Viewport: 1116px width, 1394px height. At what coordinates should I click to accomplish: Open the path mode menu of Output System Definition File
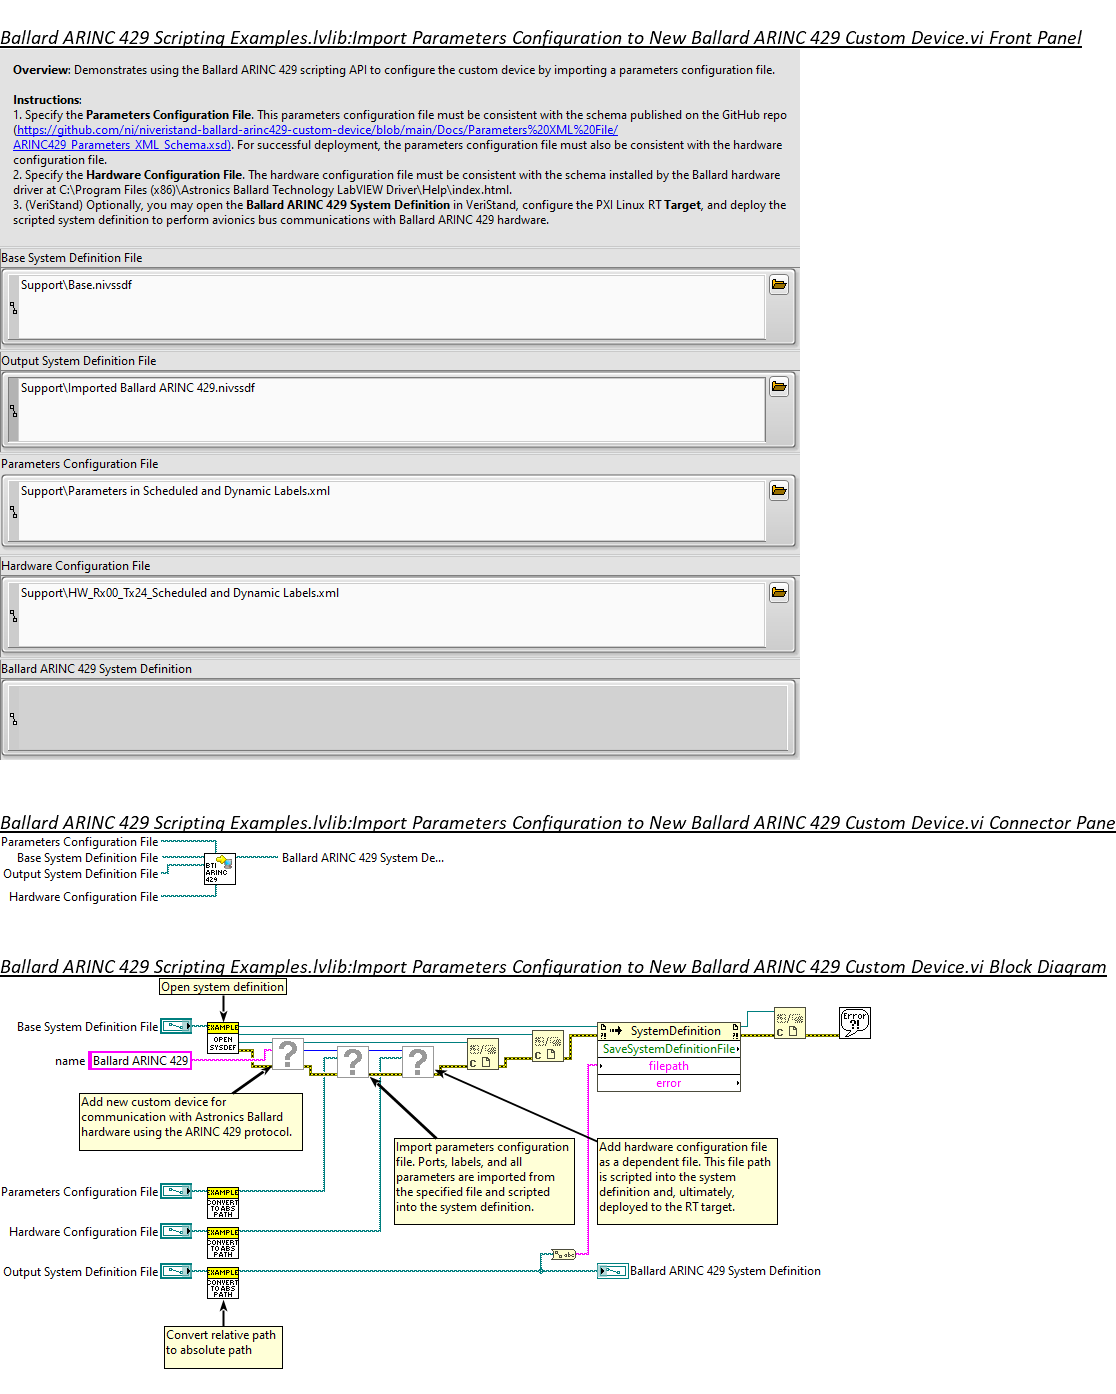[13, 410]
